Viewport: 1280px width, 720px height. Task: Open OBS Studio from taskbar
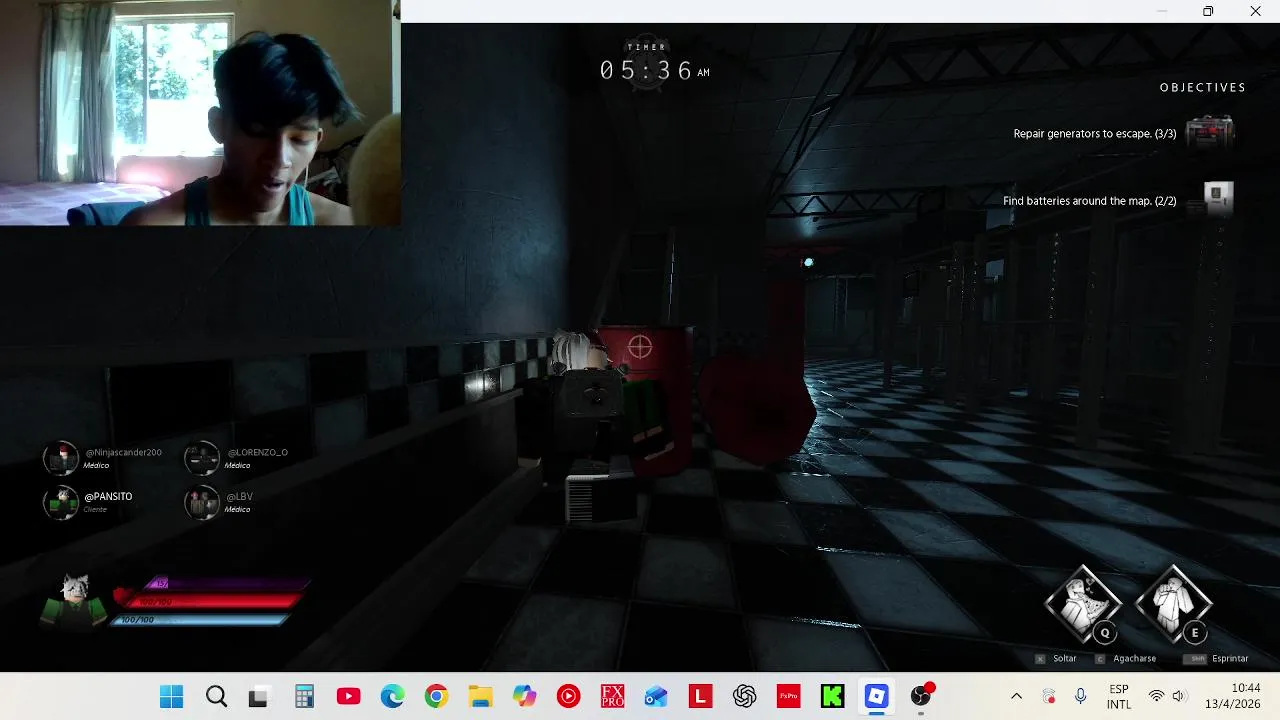[x=921, y=696]
